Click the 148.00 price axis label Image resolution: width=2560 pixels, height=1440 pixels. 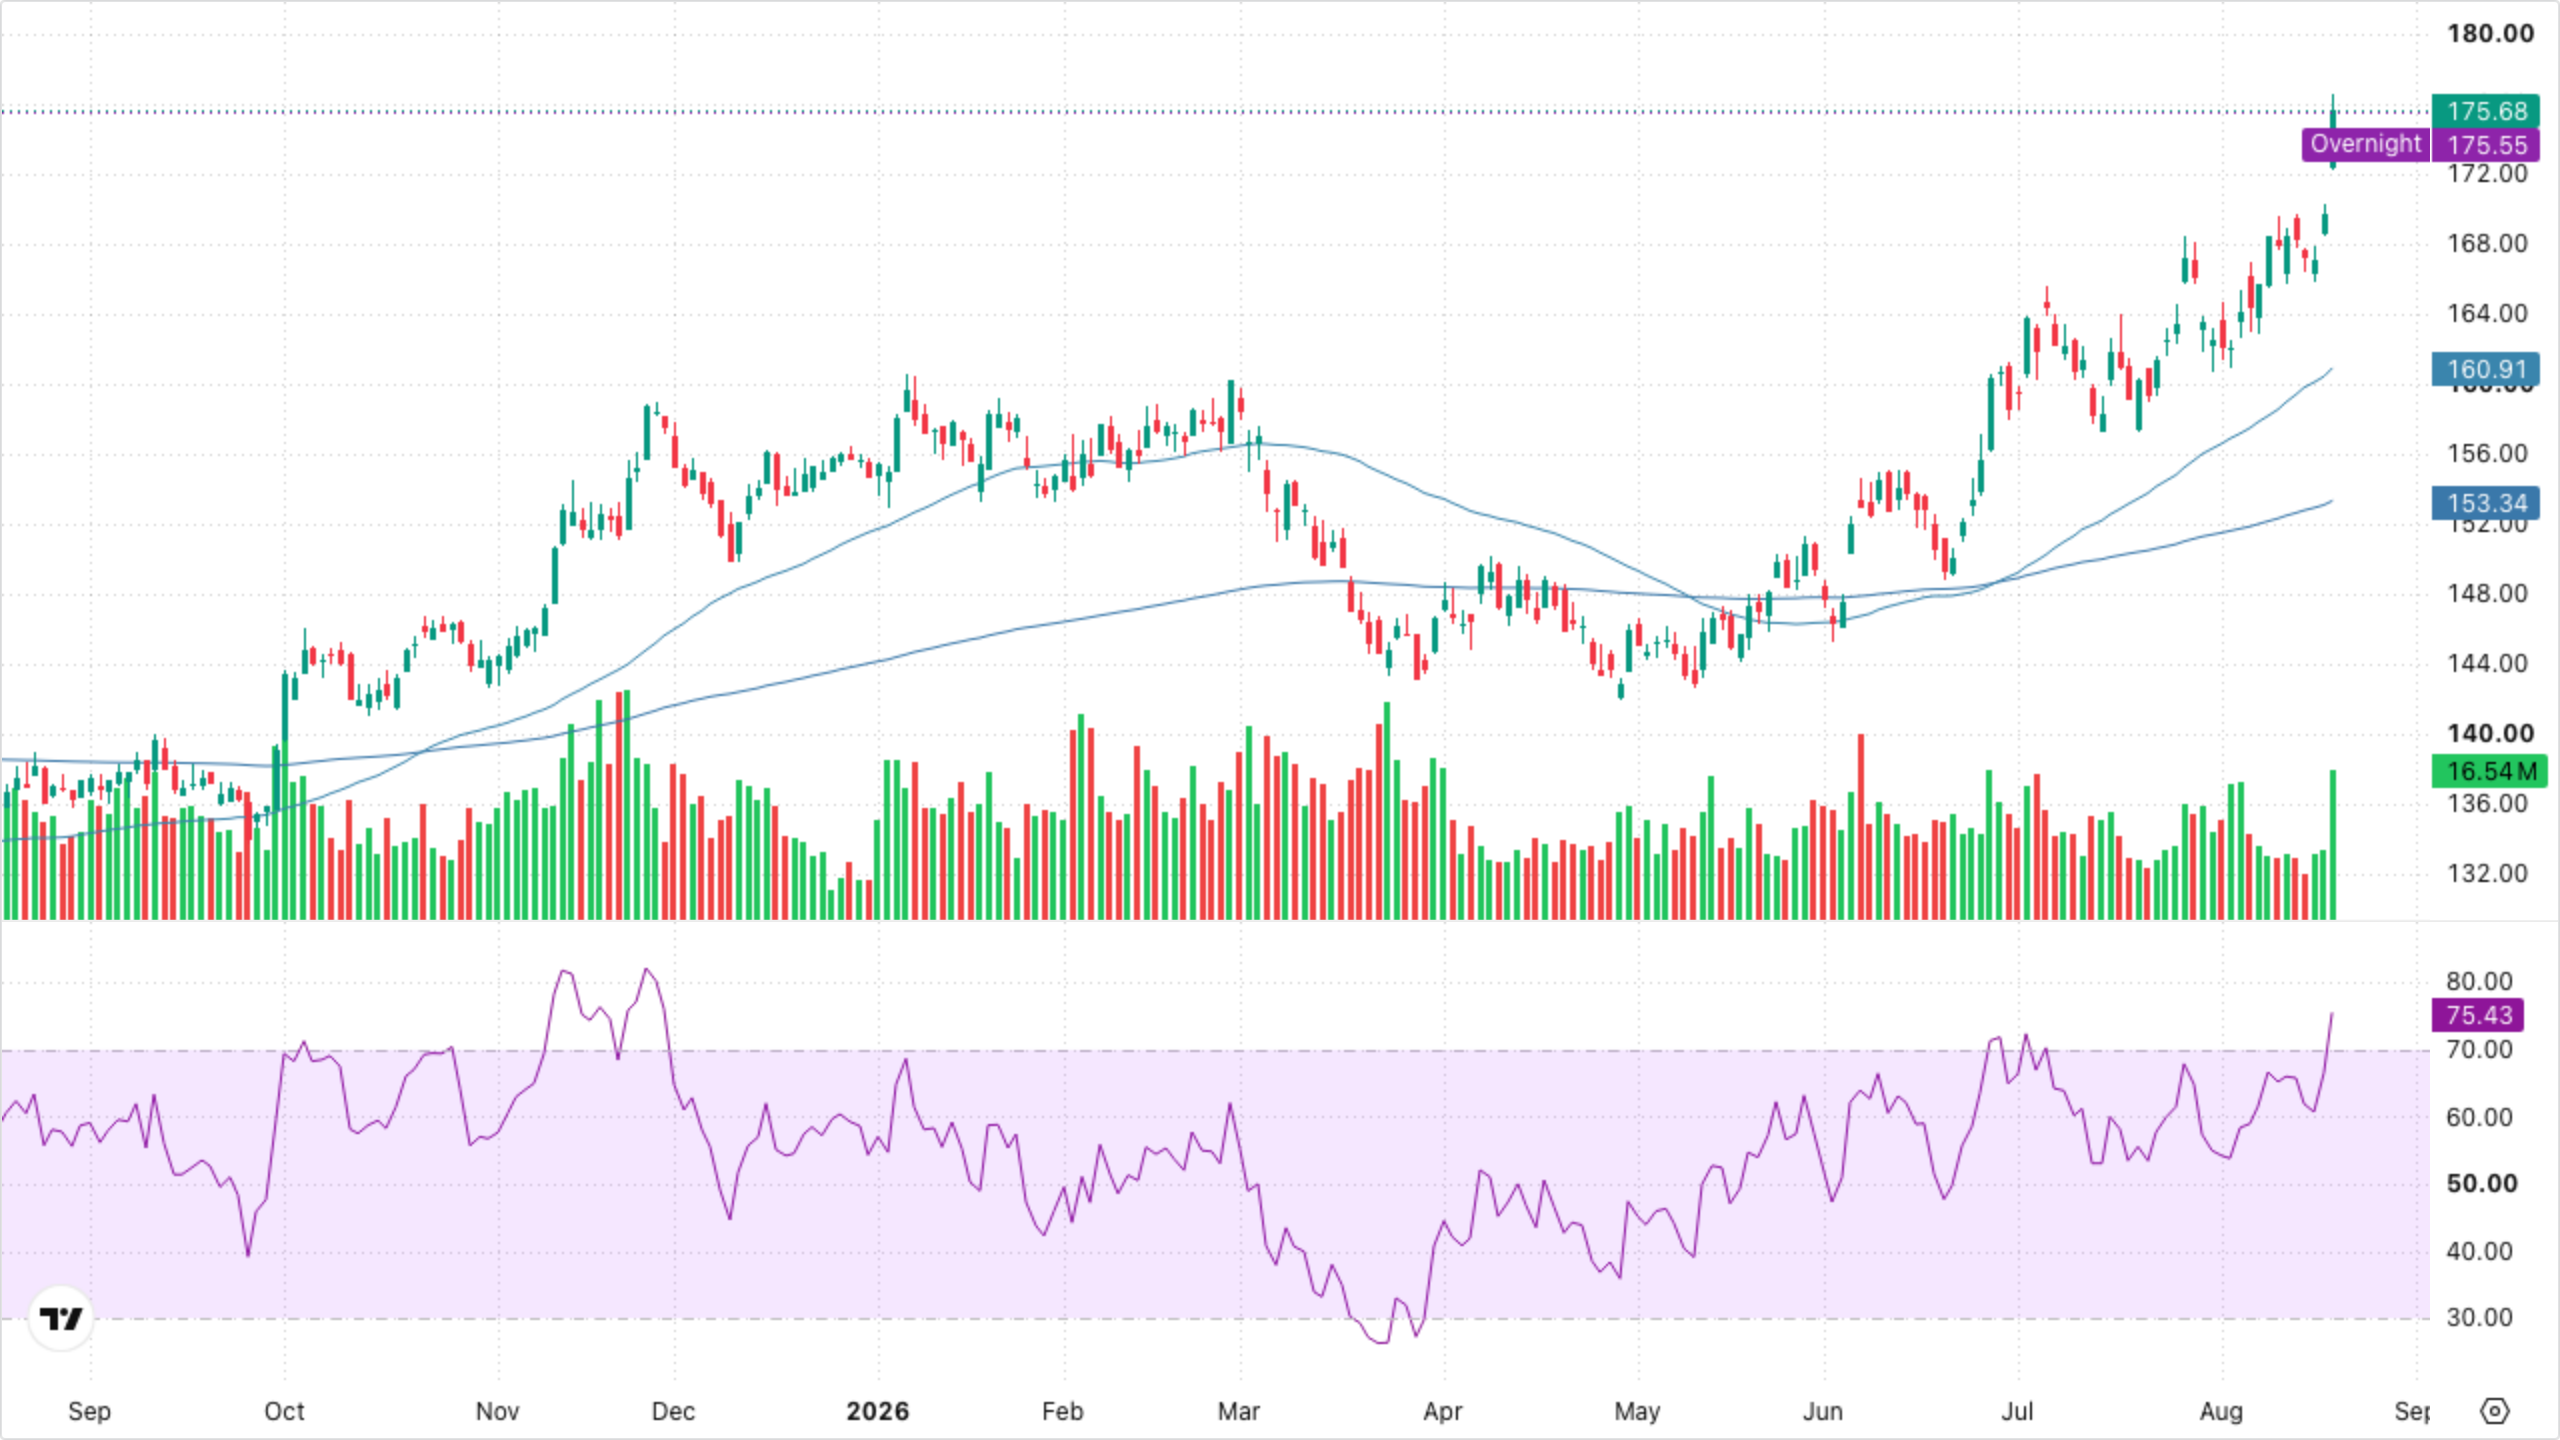click(2487, 594)
